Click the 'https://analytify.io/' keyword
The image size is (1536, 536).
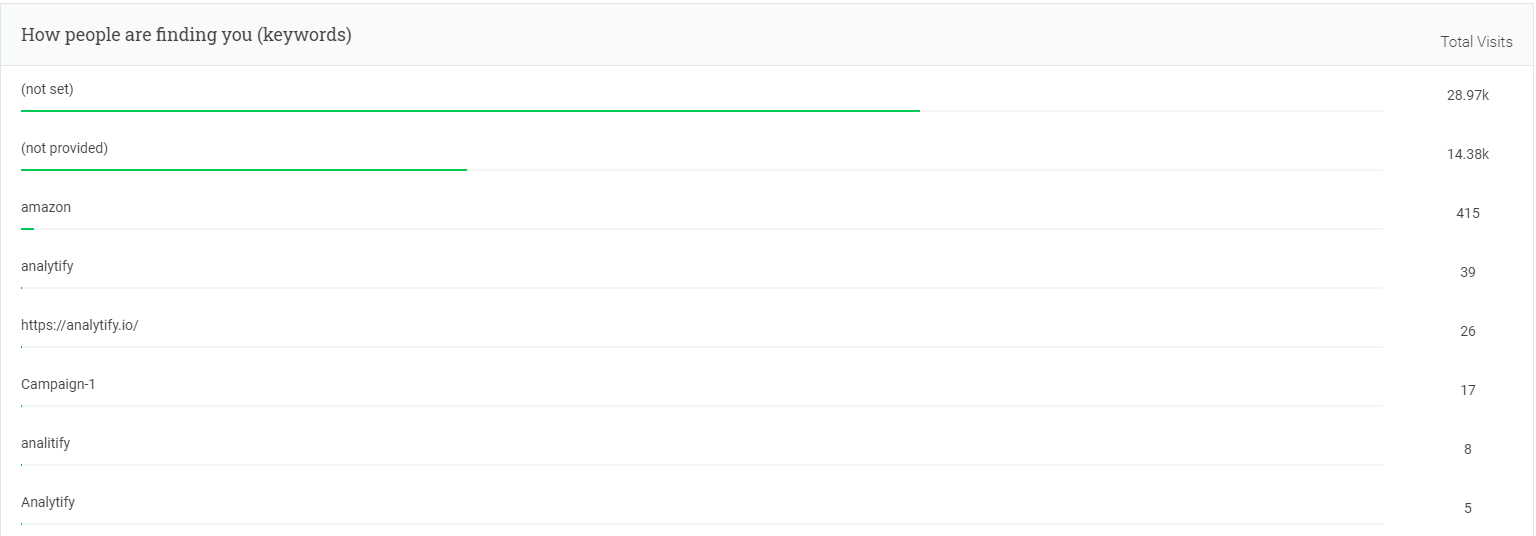tap(79, 325)
